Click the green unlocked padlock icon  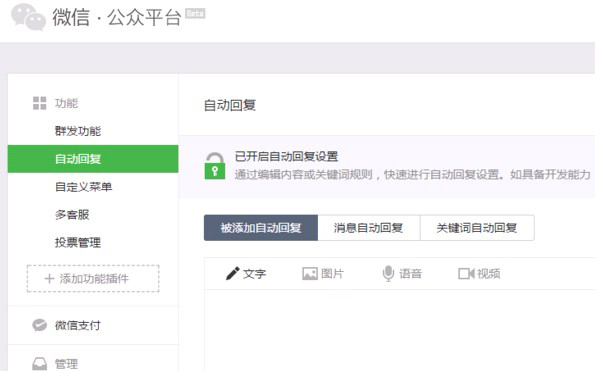[x=215, y=166]
